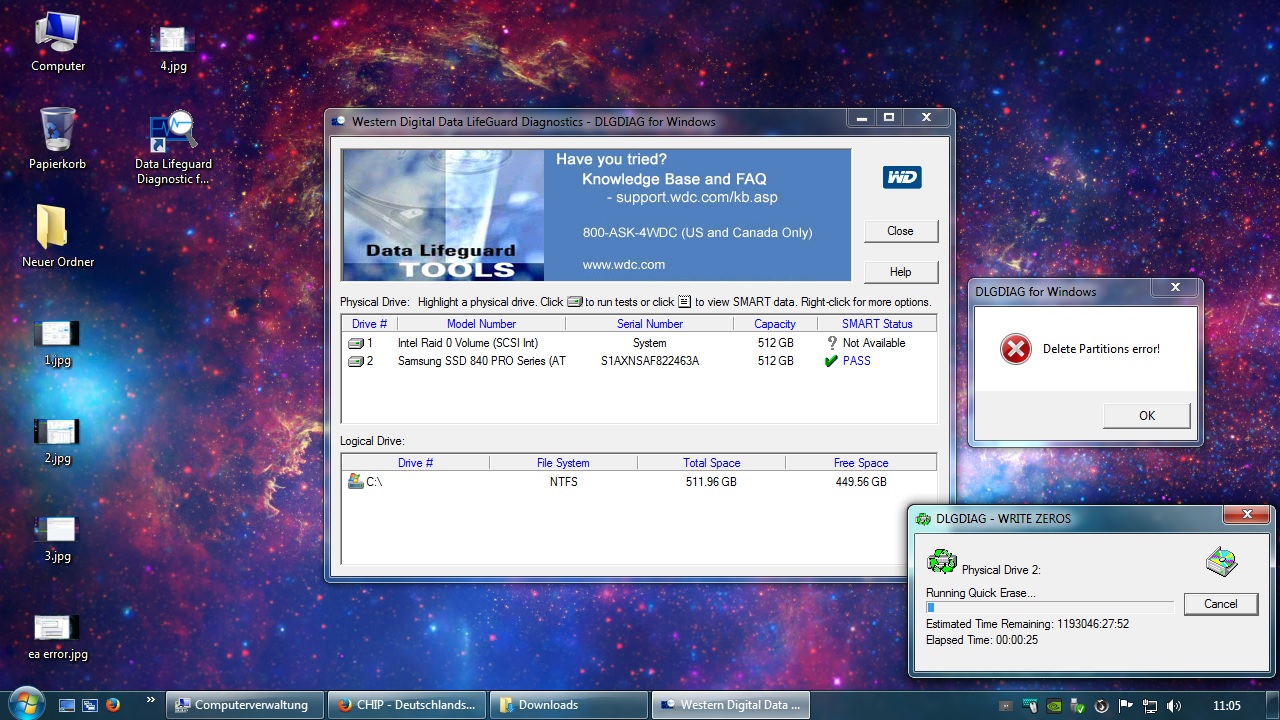The width and height of the screenshot is (1280, 720).
Task: Select Samsung SSD 840 PRO Series text
Action: pyautogui.click(x=482, y=361)
